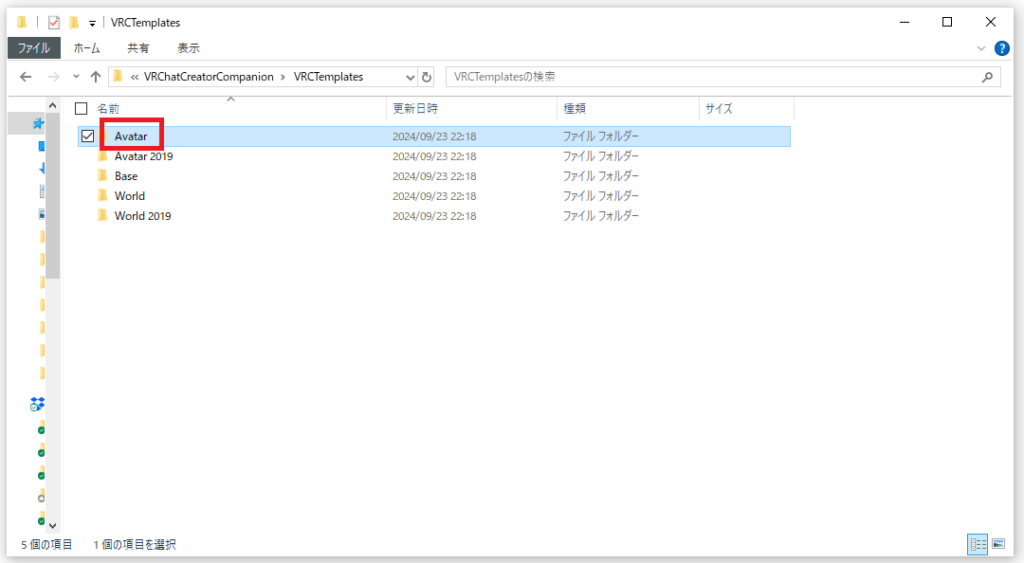Open the Help question mark icon
The width and height of the screenshot is (1024, 563).
tap(1002, 48)
